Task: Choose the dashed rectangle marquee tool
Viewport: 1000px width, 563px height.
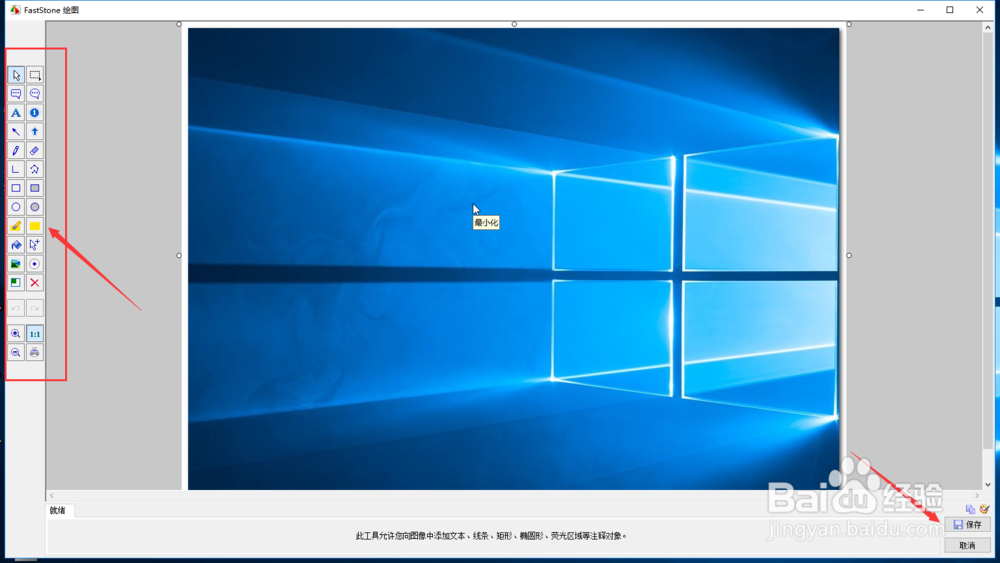Action: click(34, 75)
